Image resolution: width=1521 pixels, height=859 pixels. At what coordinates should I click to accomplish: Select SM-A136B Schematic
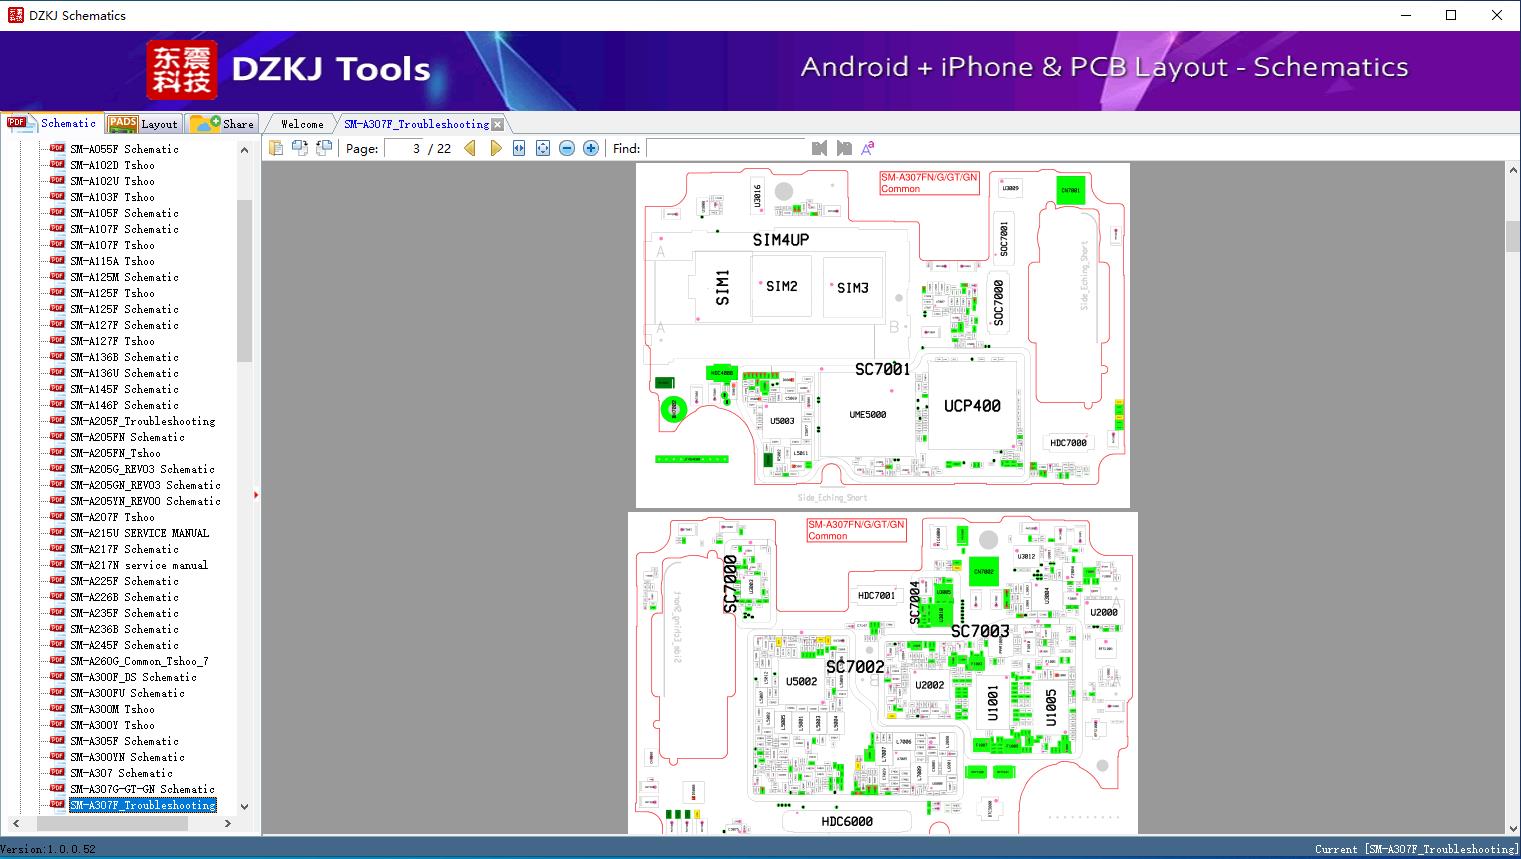pyautogui.click(x=124, y=357)
